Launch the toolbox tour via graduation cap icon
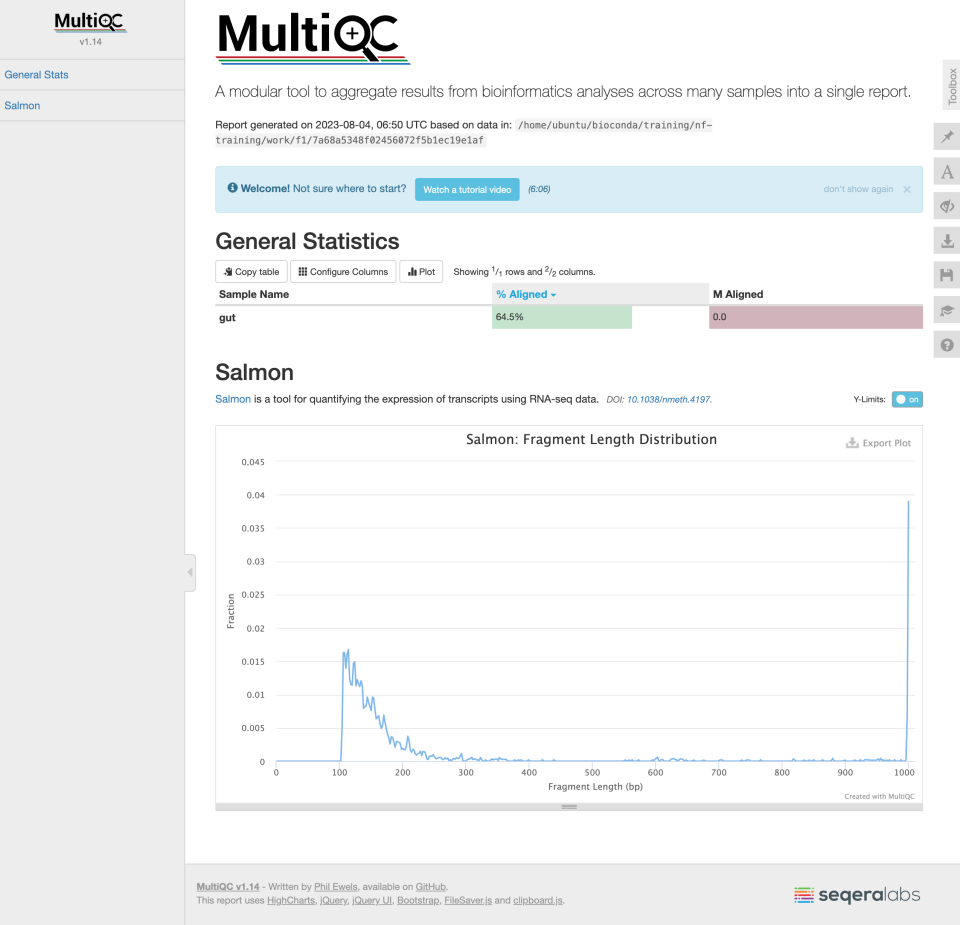 click(946, 310)
